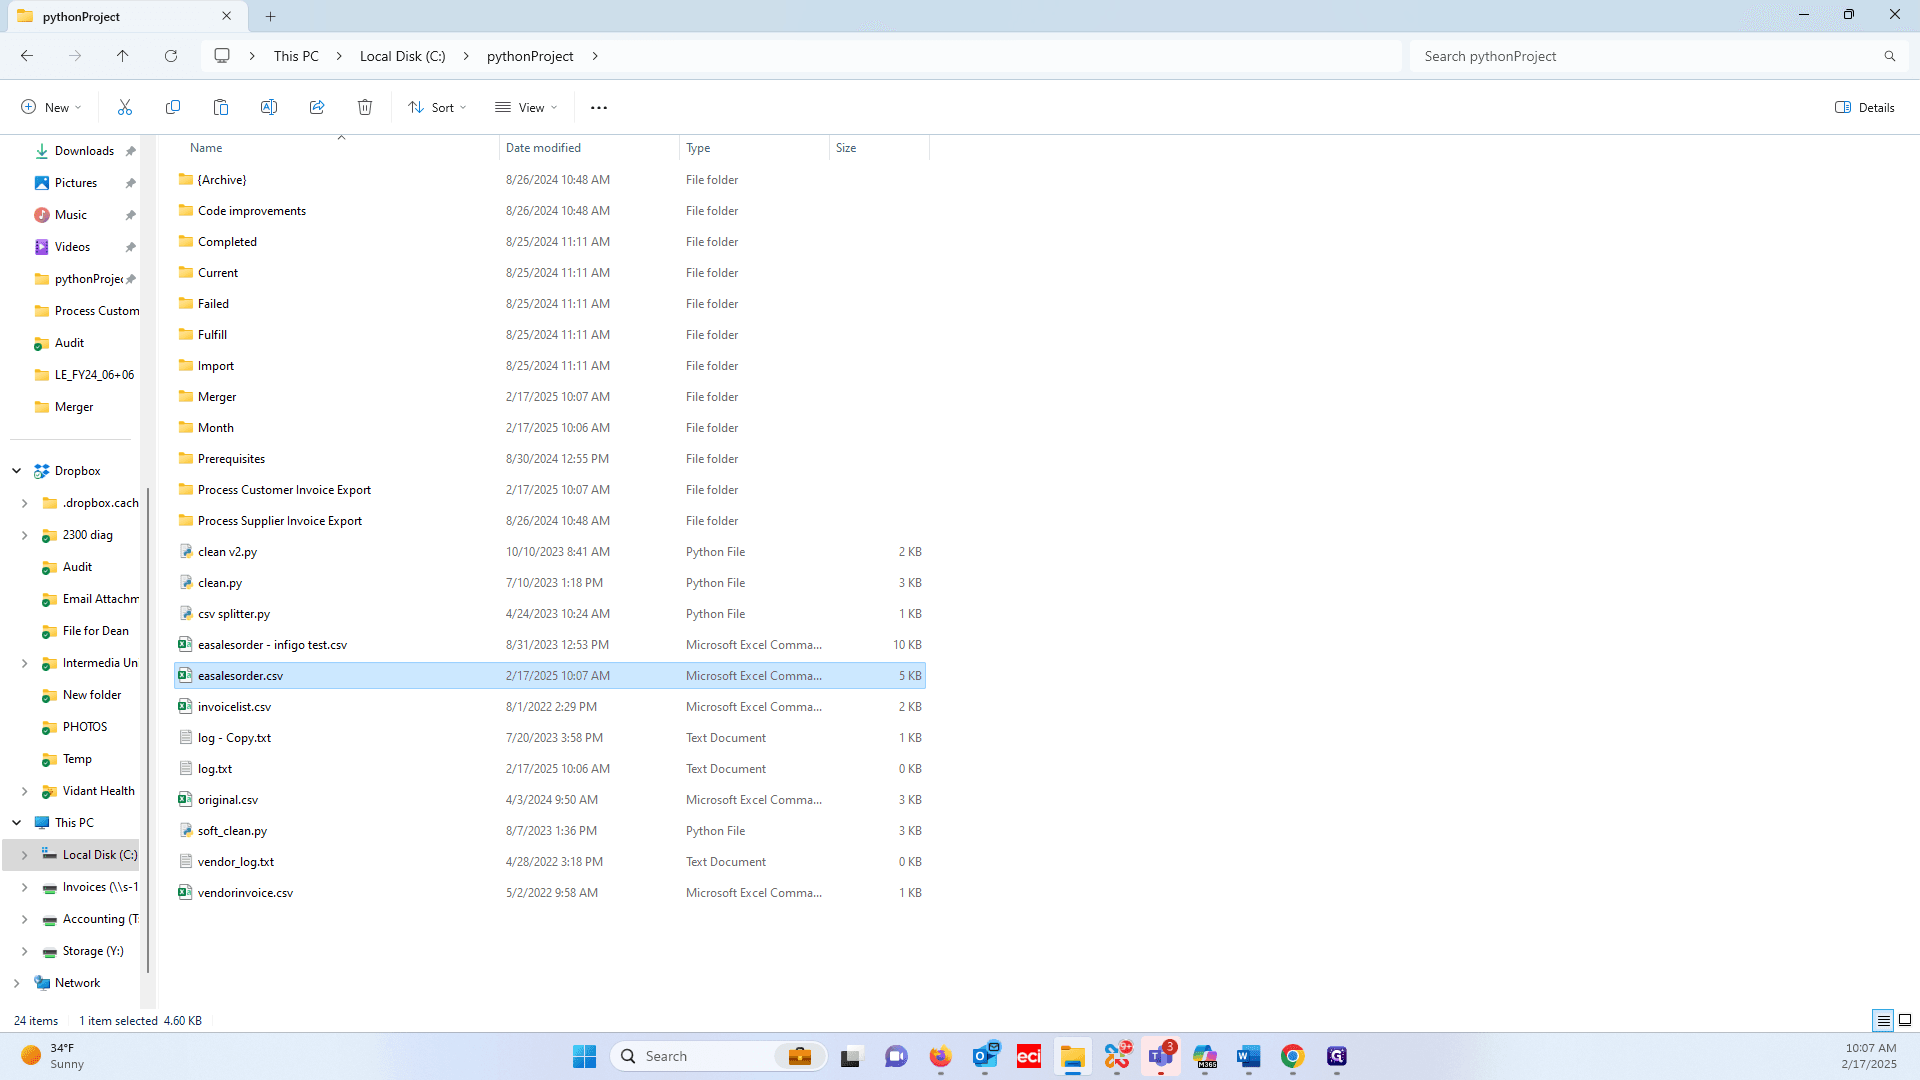Image resolution: width=1920 pixels, height=1080 pixels.
Task: Select Videos in quick access
Action: click(x=72, y=247)
